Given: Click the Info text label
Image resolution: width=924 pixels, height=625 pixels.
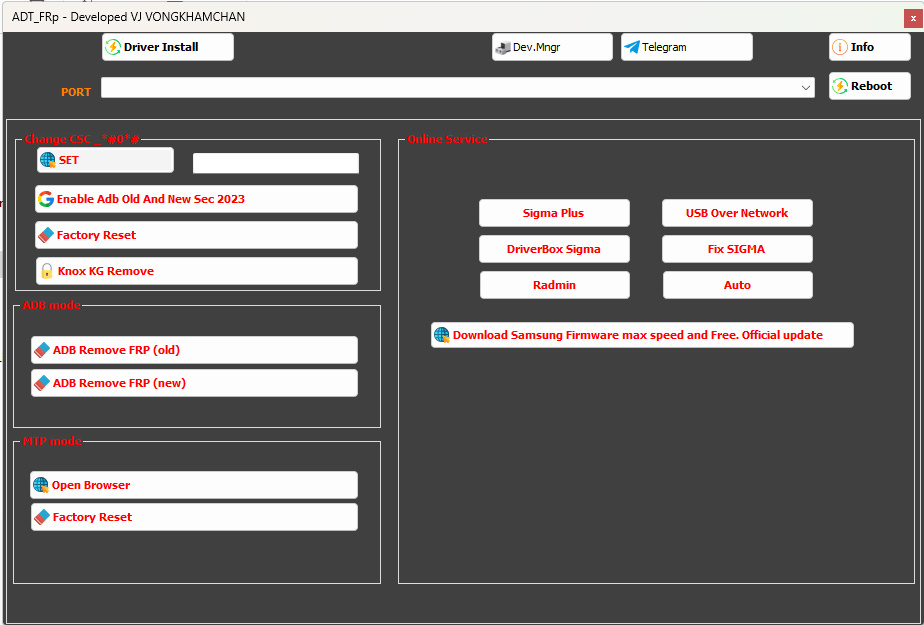Looking at the screenshot, I should click(862, 47).
